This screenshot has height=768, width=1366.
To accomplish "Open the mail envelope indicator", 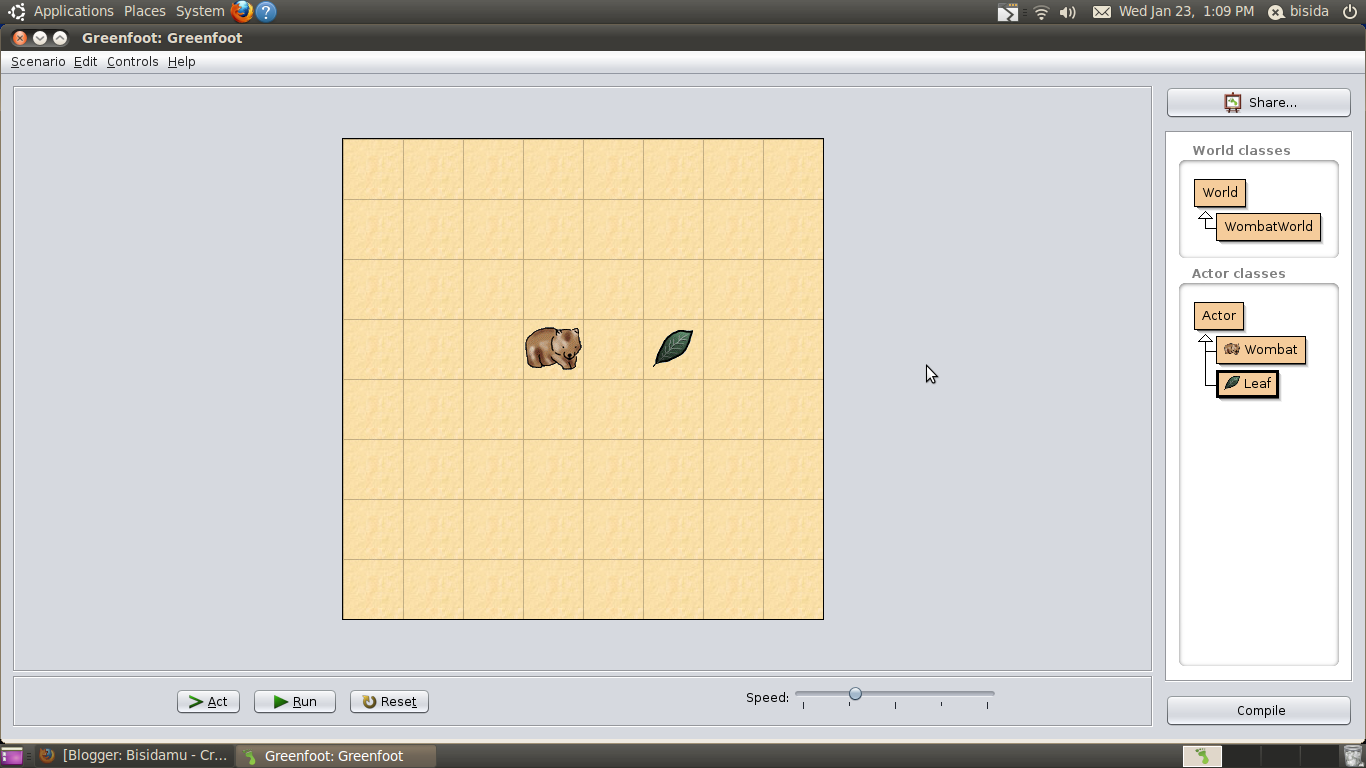I will pyautogui.click(x=1101, y=12).
